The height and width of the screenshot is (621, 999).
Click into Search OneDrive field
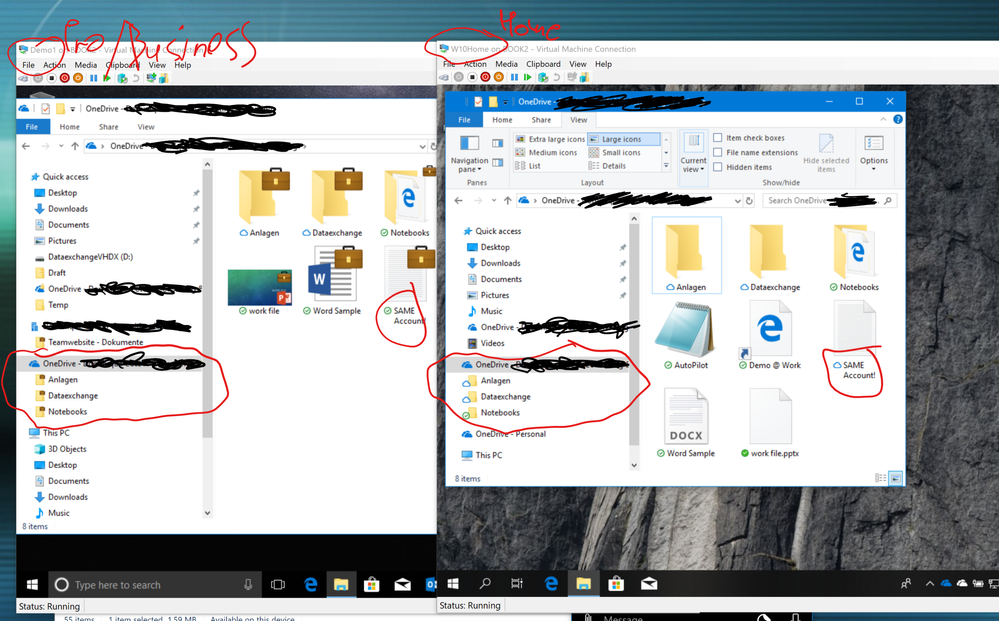828,201
